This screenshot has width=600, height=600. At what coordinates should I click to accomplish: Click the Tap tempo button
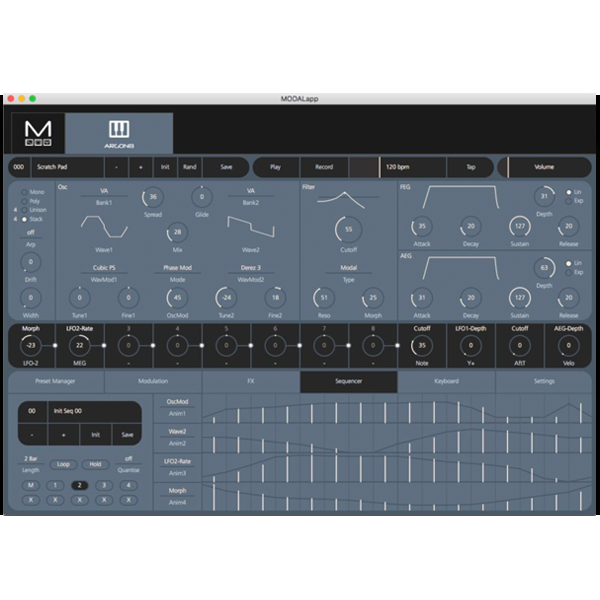469,167
